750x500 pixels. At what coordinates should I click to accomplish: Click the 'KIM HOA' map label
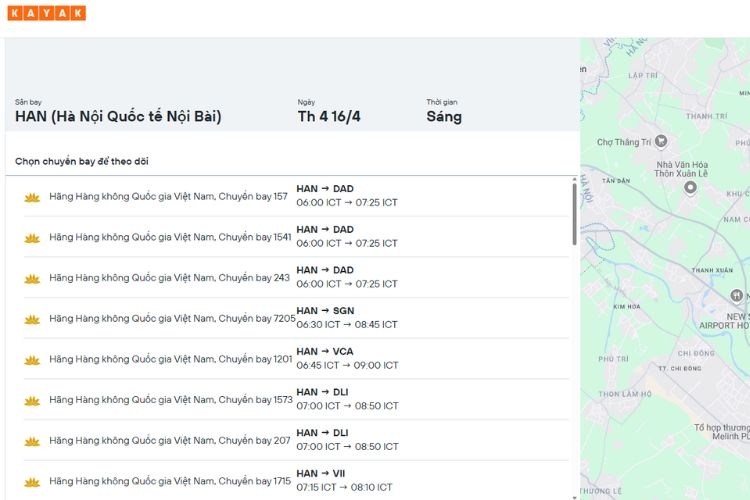point(627,306)
